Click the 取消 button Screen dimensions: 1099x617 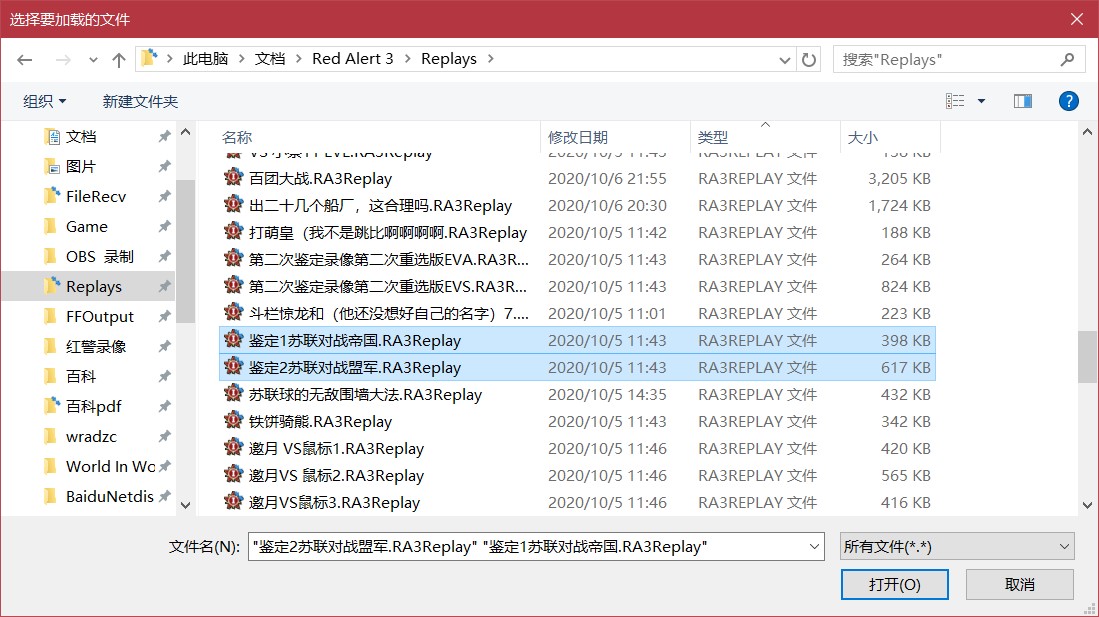(x=1019, y=584)
